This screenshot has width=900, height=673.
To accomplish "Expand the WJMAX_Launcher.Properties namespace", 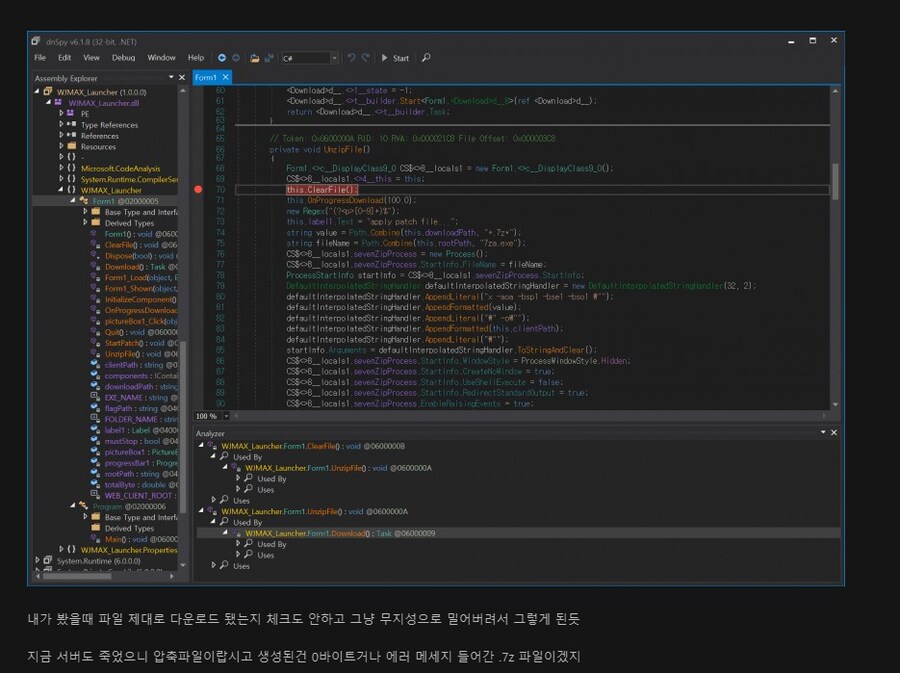I will click(61, 550).
